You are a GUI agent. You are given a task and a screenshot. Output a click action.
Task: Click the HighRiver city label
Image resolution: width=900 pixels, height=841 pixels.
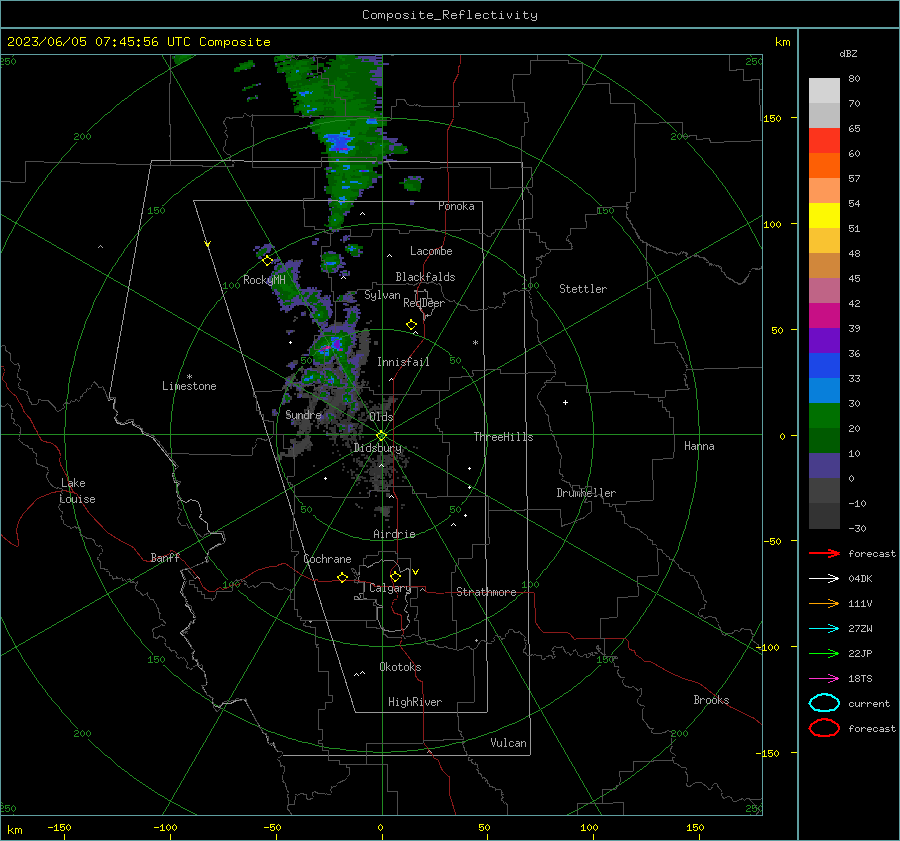point(415,702)
